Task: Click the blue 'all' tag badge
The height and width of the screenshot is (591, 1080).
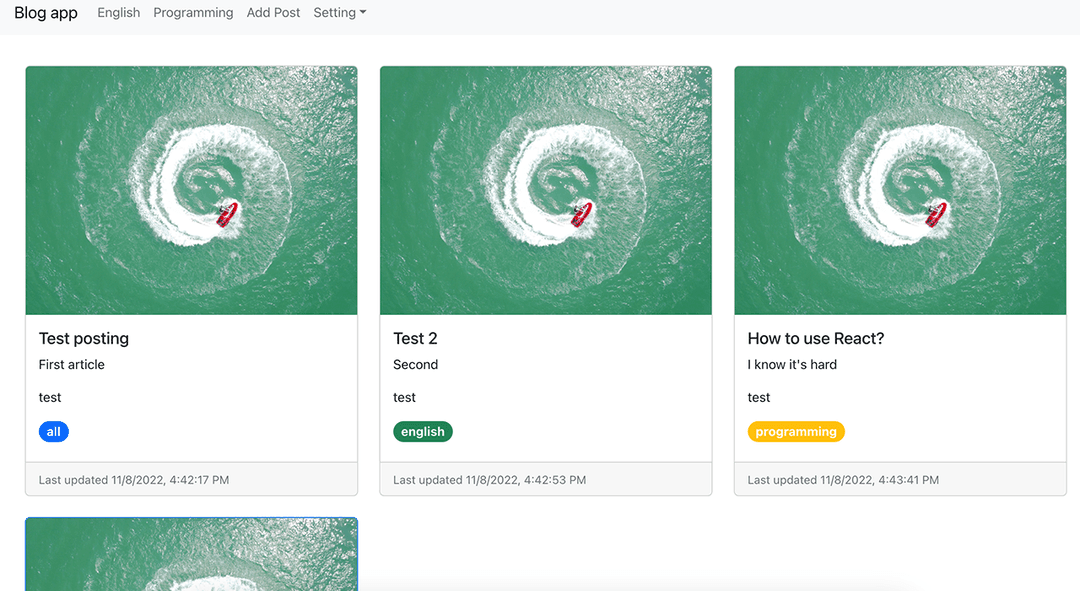Action: pyautogui.click(x=54, y=432)
